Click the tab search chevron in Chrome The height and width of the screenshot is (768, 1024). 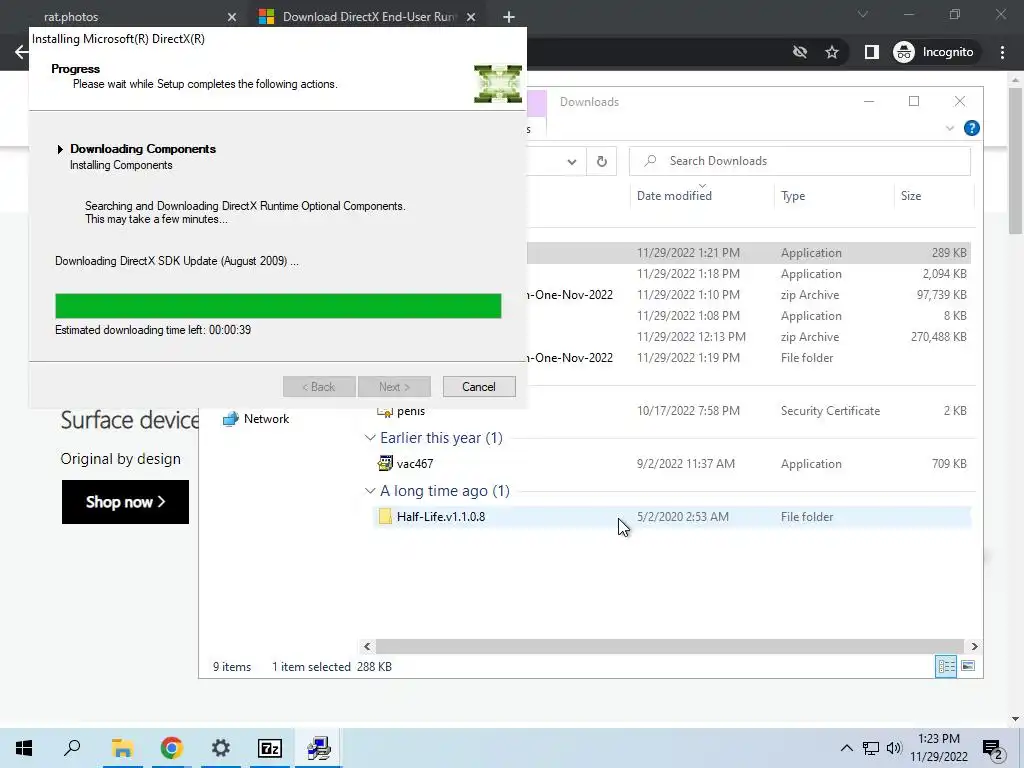pos(863,14)
